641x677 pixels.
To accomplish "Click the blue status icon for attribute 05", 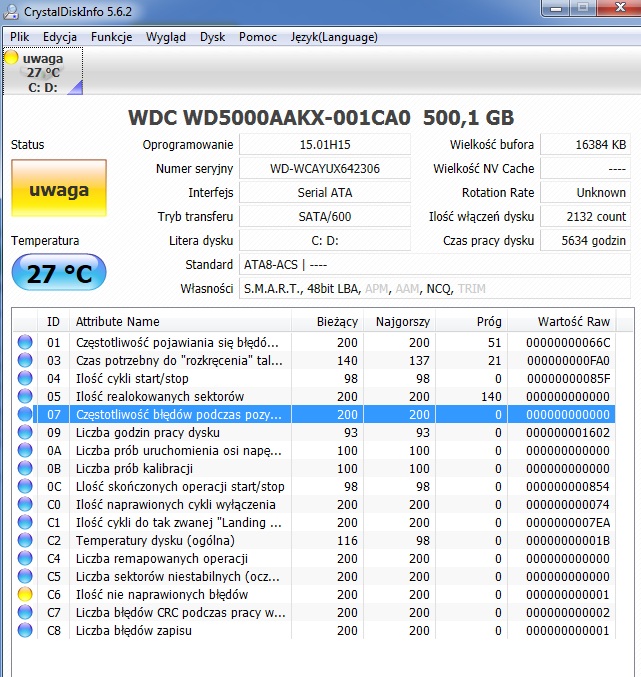I will point(25,396).
